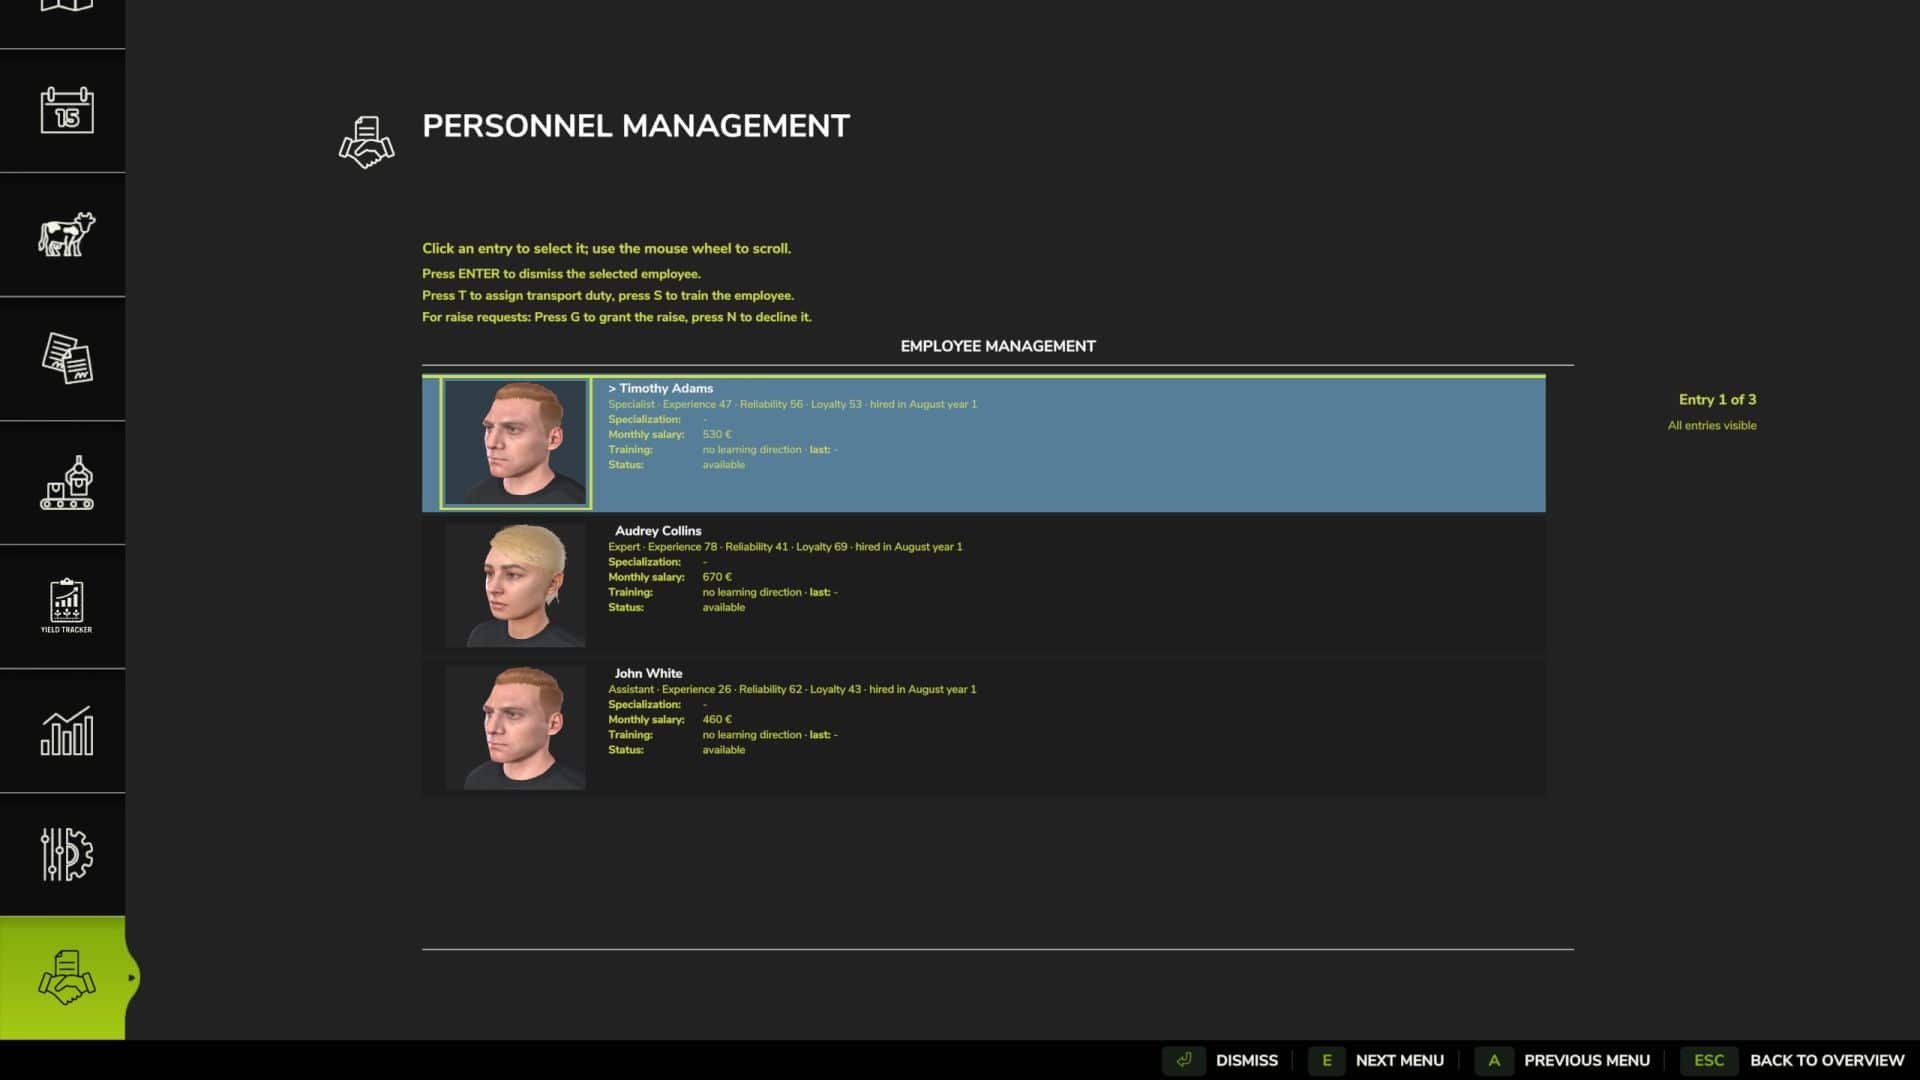The height and width of the screenshot is (1080, 1920).
Task: Go to NEXT MENU
Action: (x=1399, y=1060)
